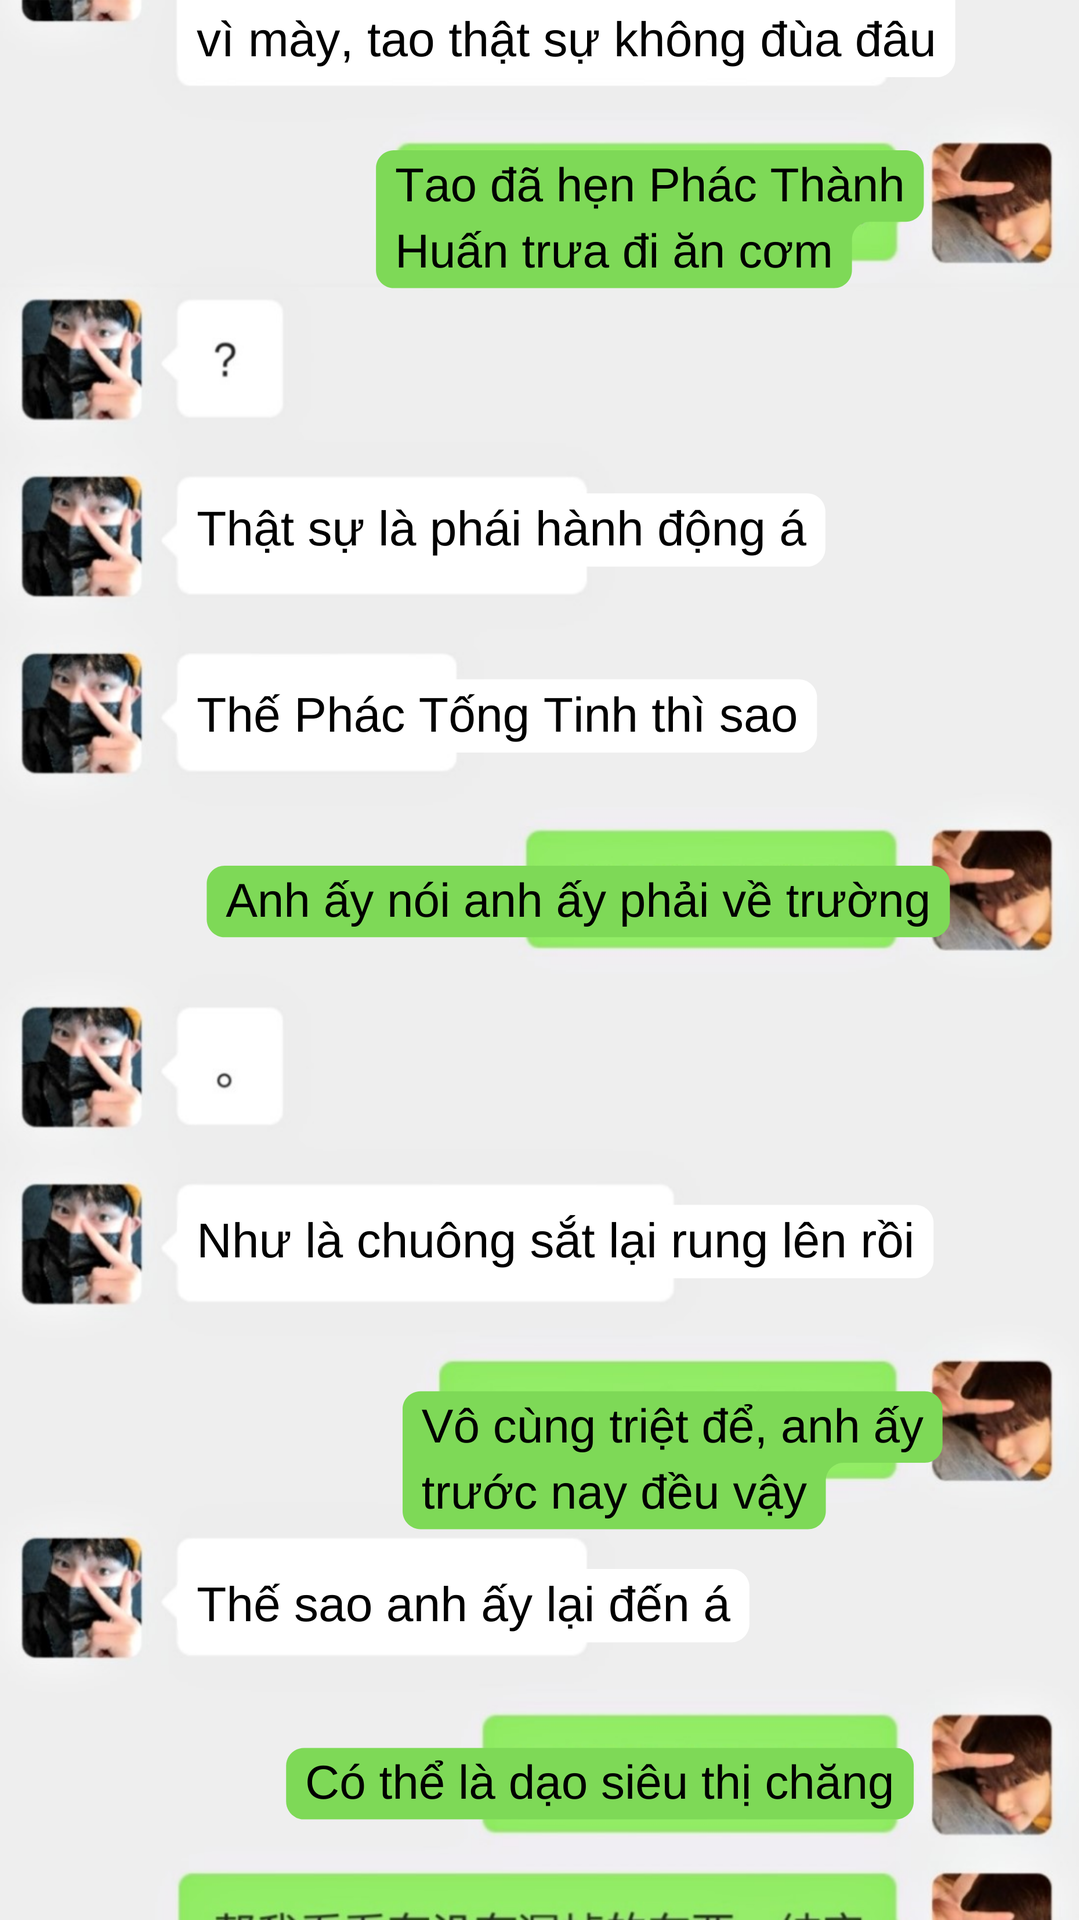Viewport: 1079px width, 1920px height.
Task: Tap avatar next to "Anh ấy nói anh ấy phải về trường"
Action: (x=992, y=890)
